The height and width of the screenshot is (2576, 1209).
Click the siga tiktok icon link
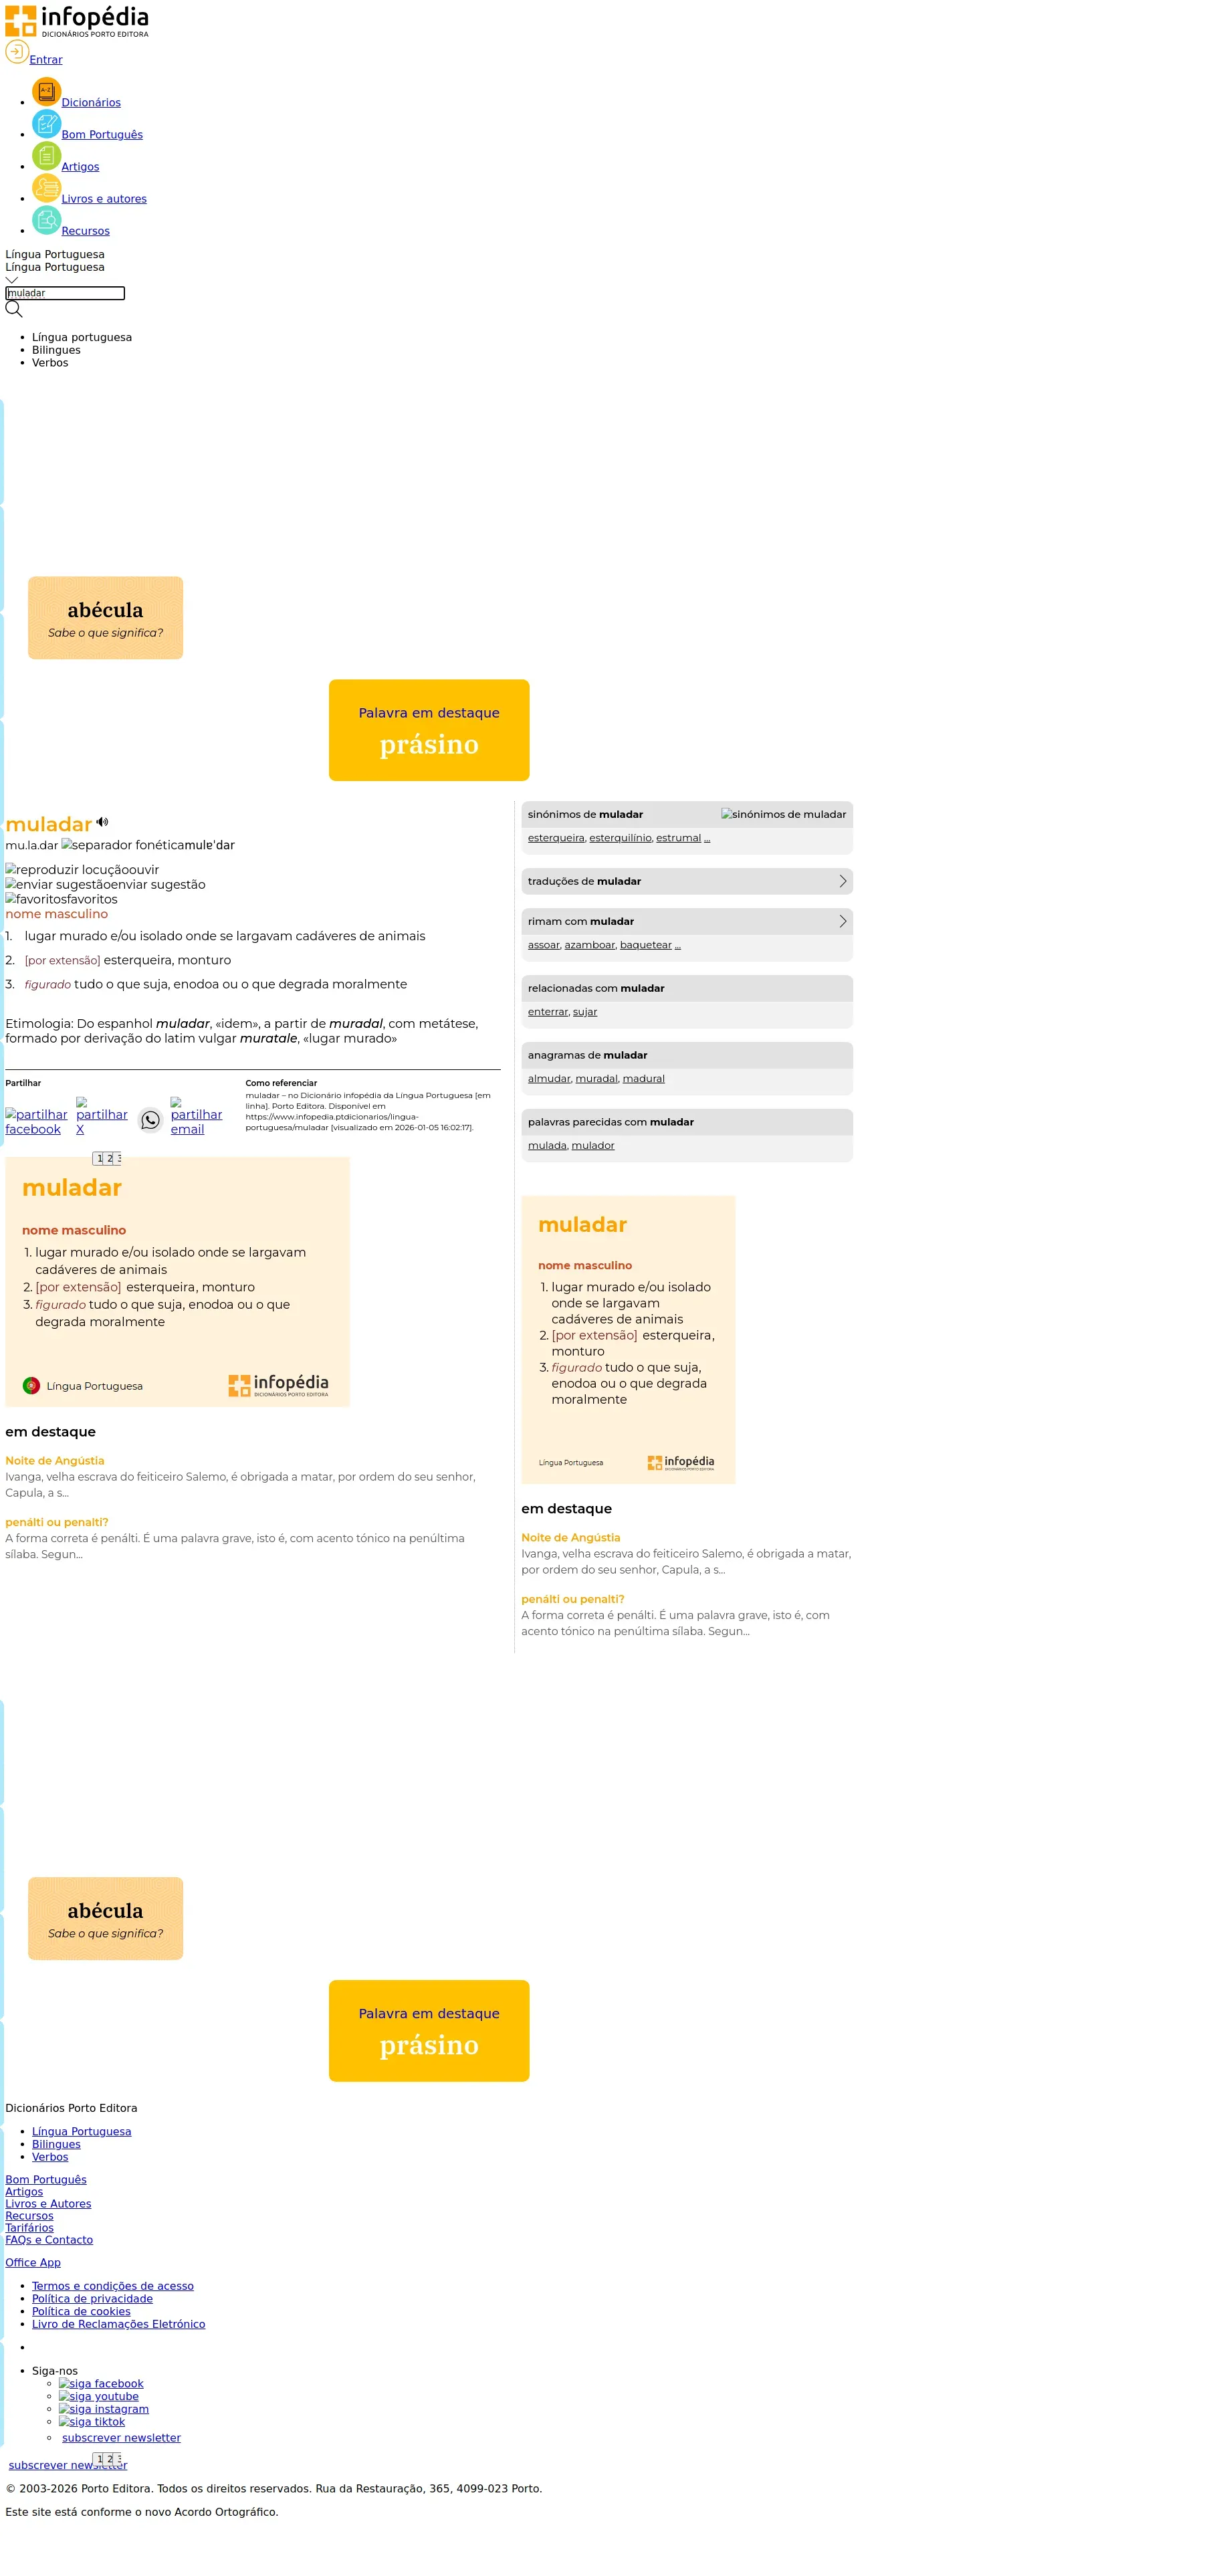92,2422
